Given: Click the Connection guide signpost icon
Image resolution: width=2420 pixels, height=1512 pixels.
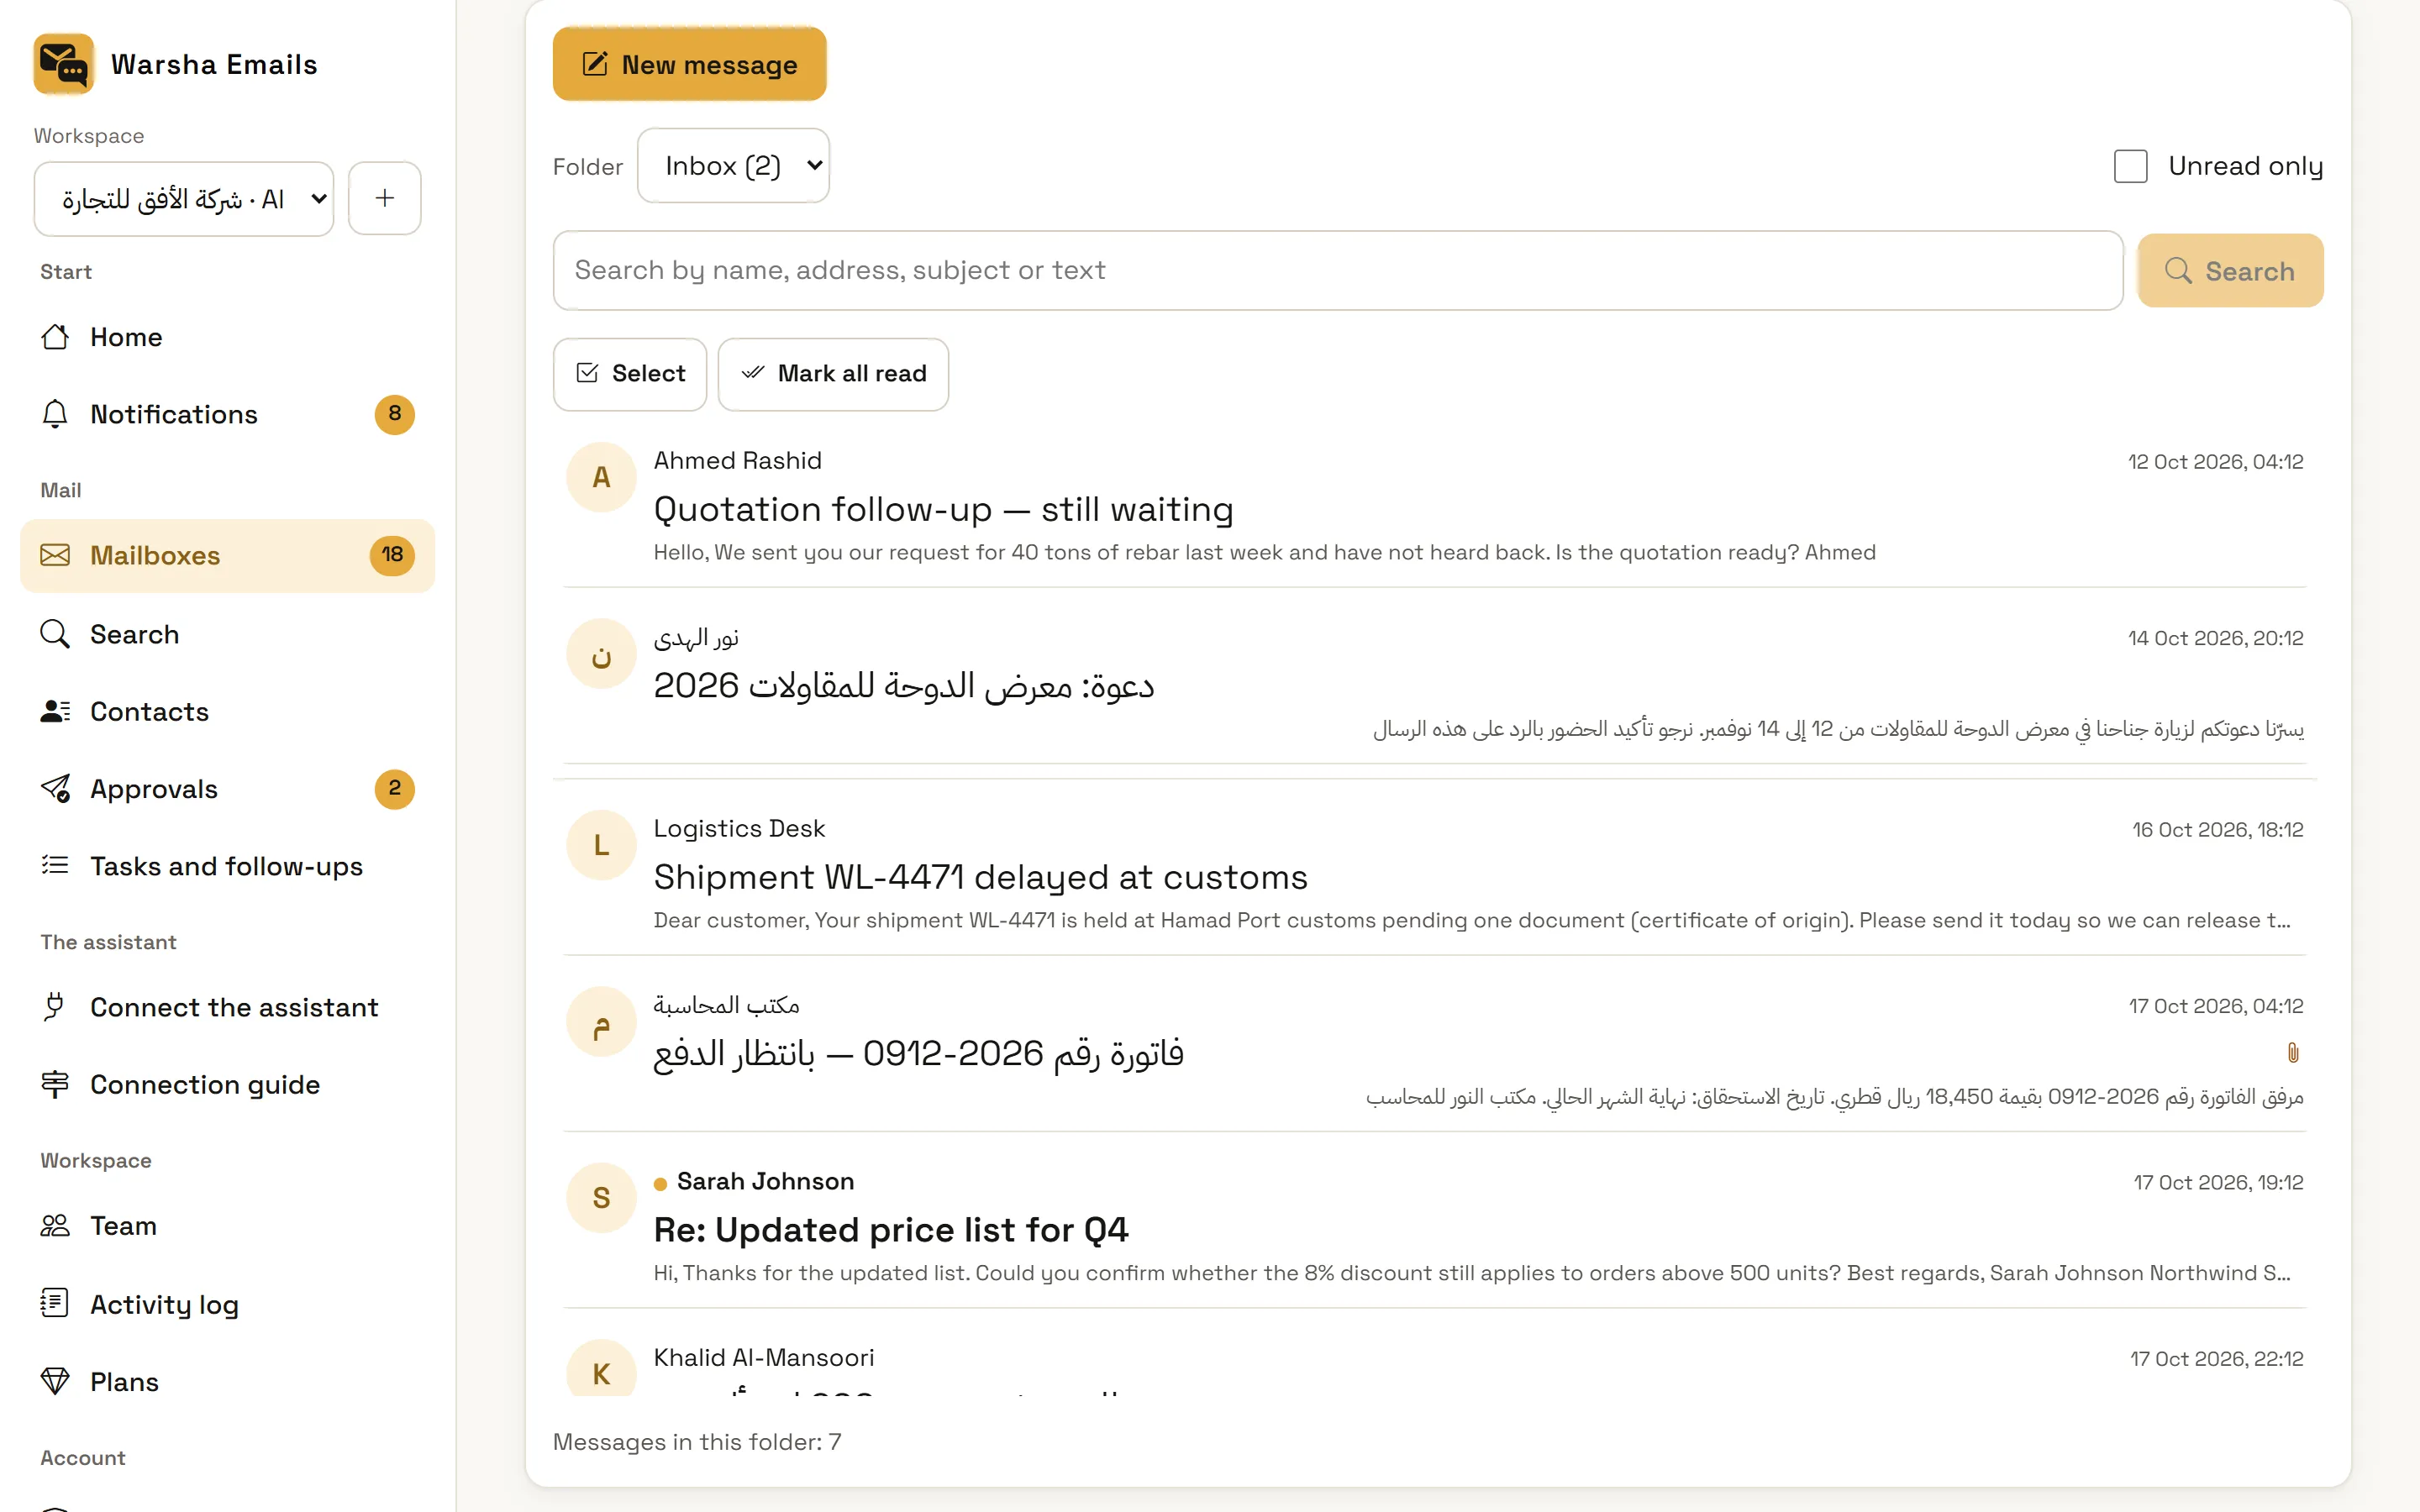Looking at the screenshot, I should [x=55, y=1084].
